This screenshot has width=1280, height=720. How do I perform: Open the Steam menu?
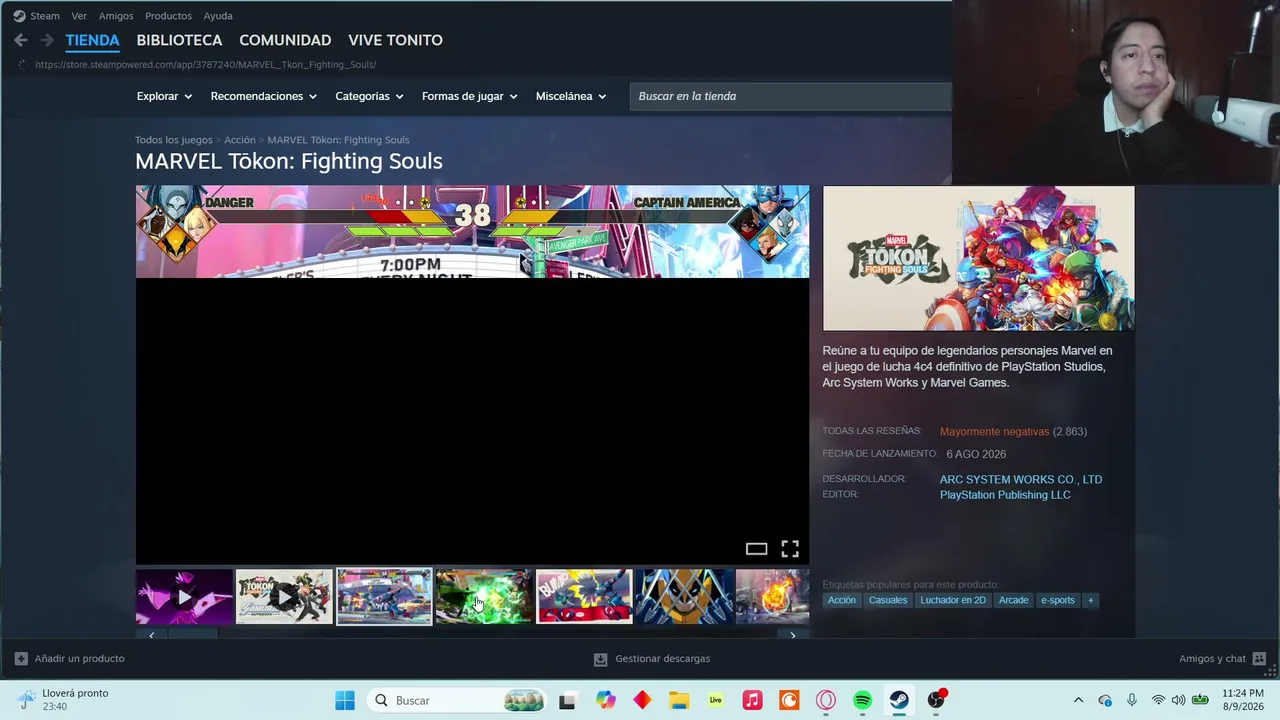pyautogui.click(x=37, y=16)
